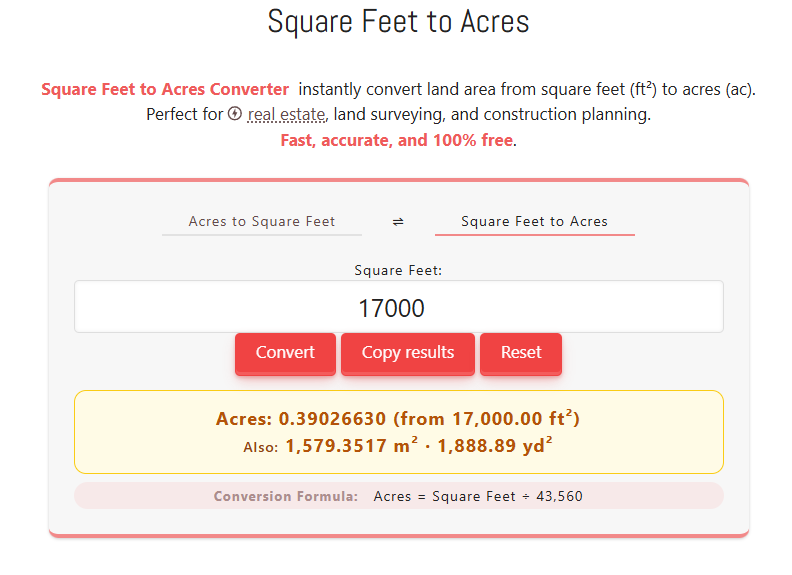Click the Acres 0.39026630 result line
This screenshot has height=575, width=792.
398,419
